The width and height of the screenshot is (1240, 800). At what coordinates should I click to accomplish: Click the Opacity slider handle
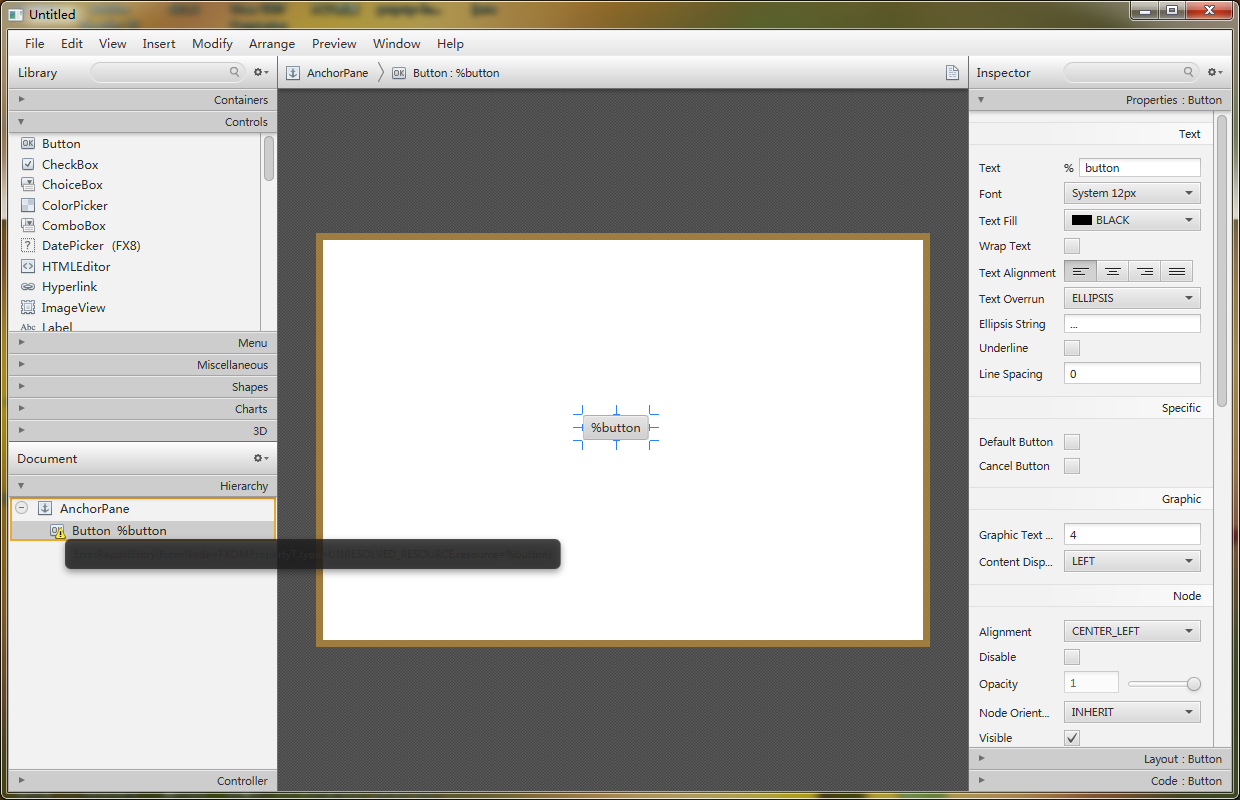pyautogui.click(x=1193, y=684)
